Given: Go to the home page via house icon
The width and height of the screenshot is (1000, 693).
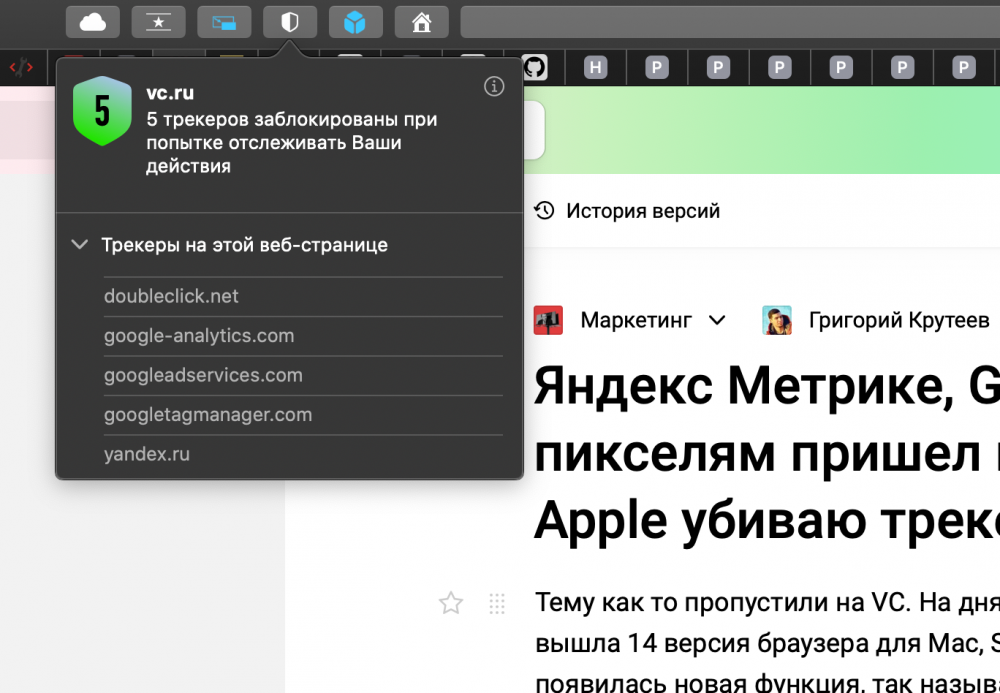Looking at the screenshot, I should point(421,22).
